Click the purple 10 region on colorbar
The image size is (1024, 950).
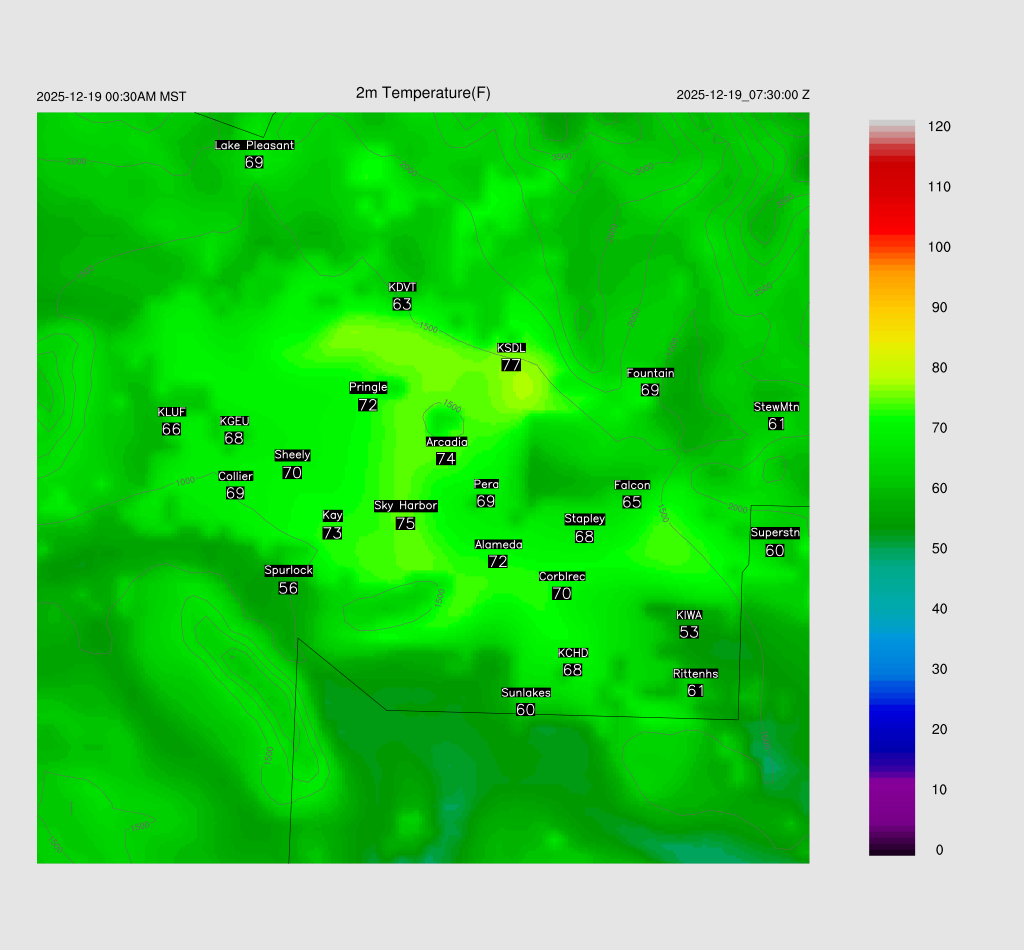point(892,790)
